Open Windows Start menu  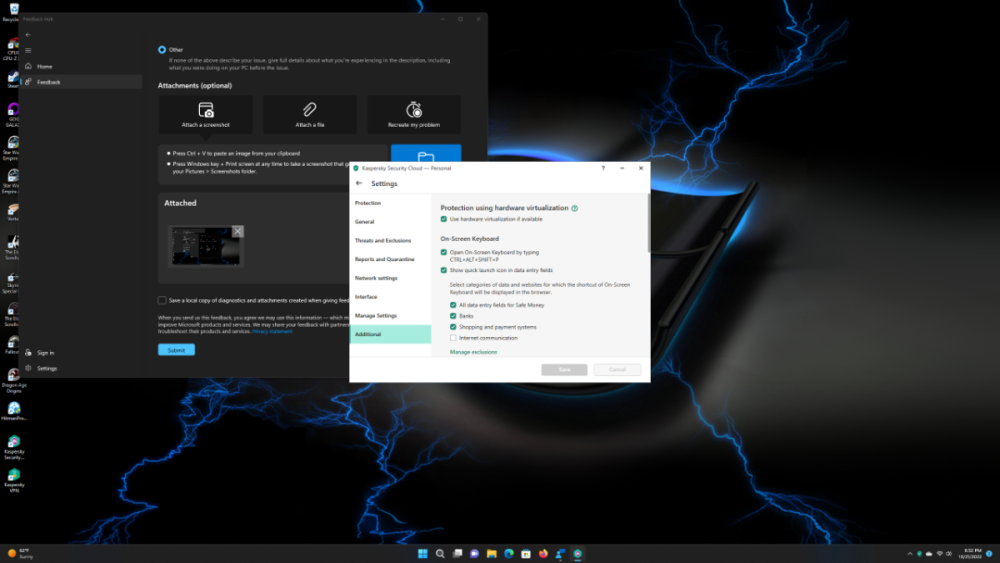422,553
